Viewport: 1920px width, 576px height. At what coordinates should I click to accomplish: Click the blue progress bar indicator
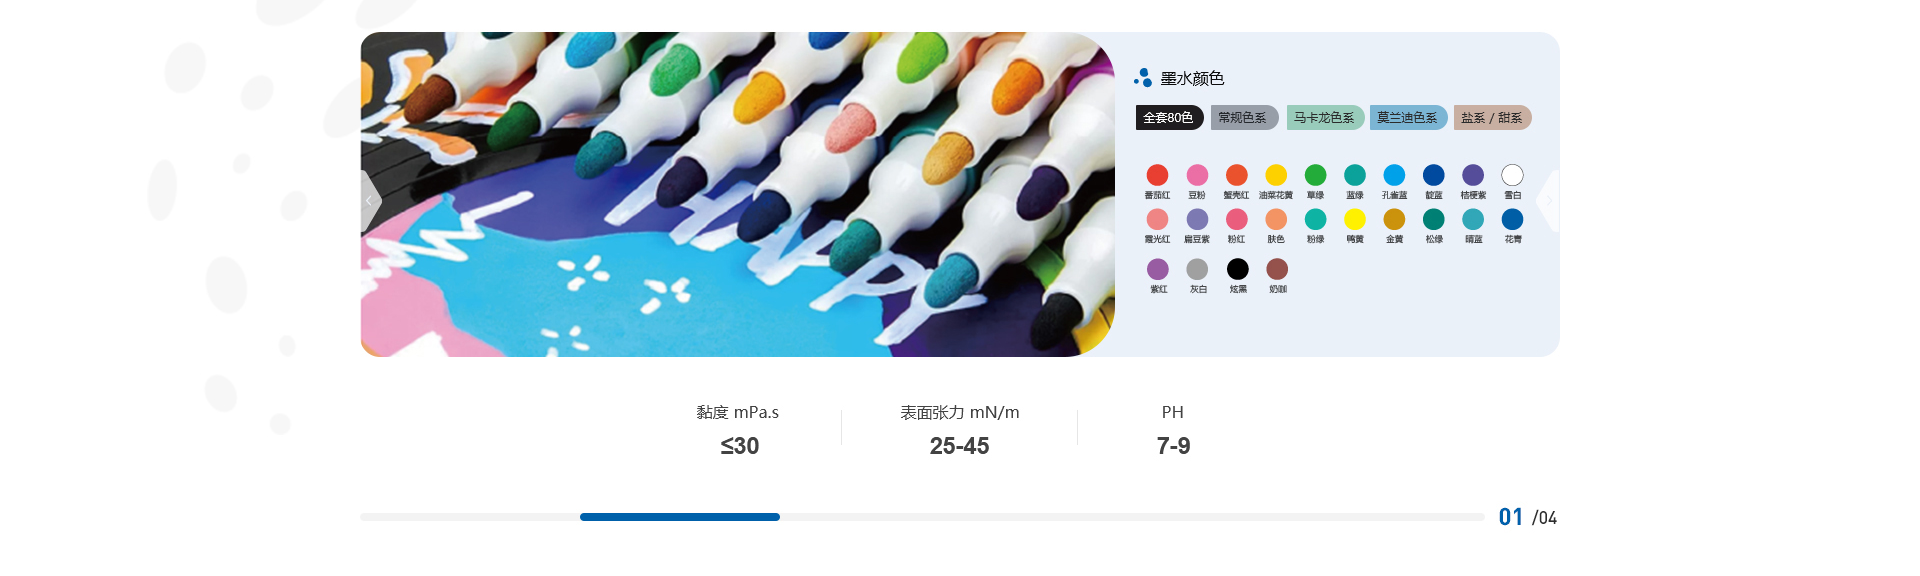pos(680,517)
